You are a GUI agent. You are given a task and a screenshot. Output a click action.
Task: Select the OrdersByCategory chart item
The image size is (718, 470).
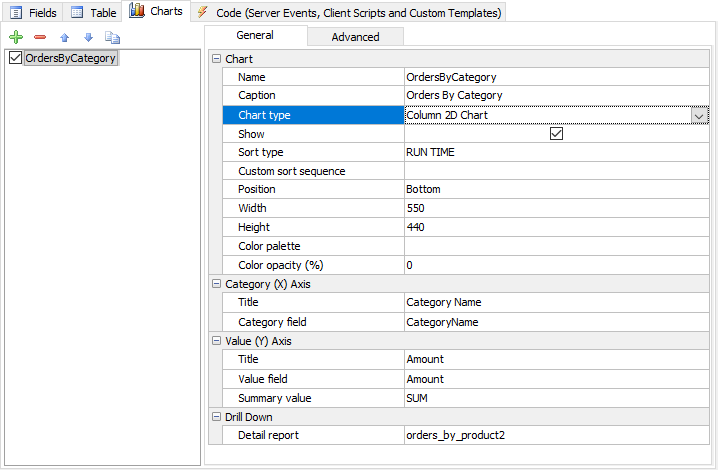70,58
